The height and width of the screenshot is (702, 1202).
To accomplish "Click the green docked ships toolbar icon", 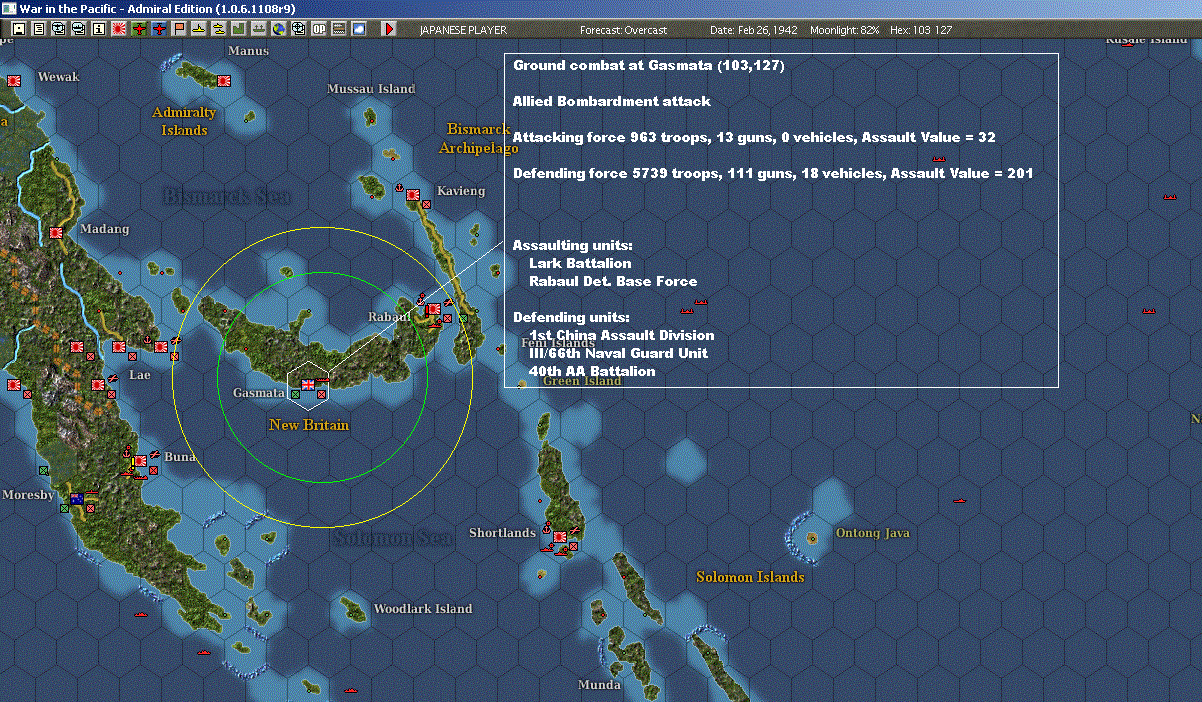I will point(258,29).
